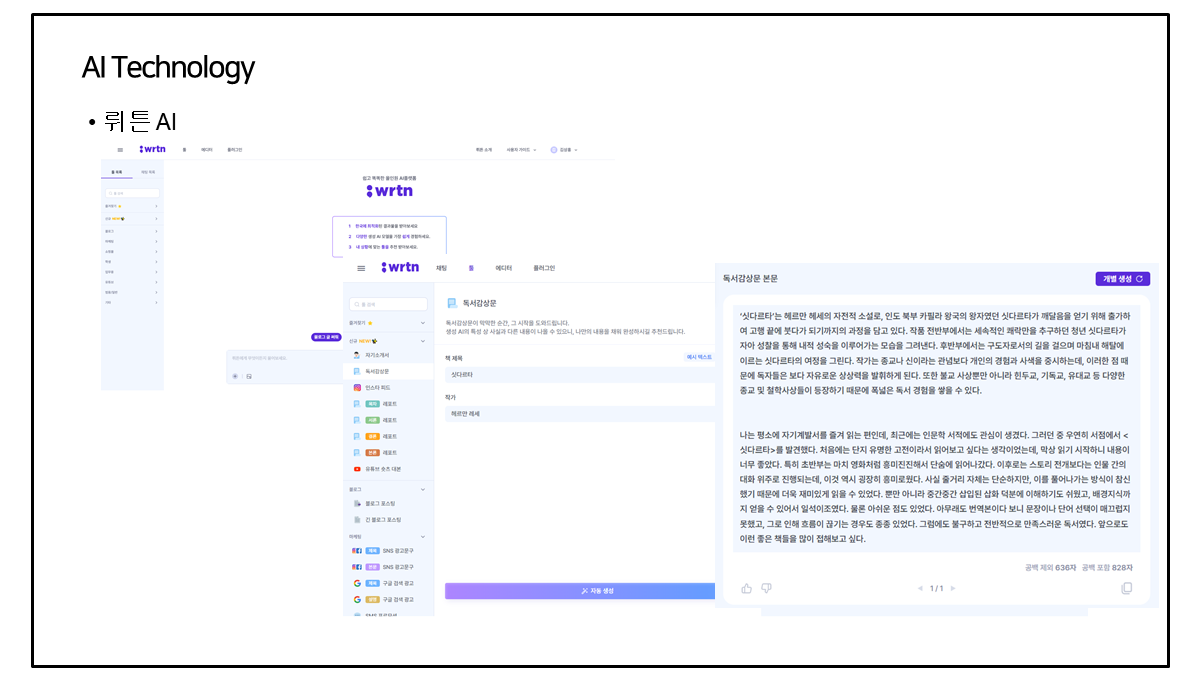
Task: Click the 책 제목 field containing 싯다르타
Action: tap(580, 374)
